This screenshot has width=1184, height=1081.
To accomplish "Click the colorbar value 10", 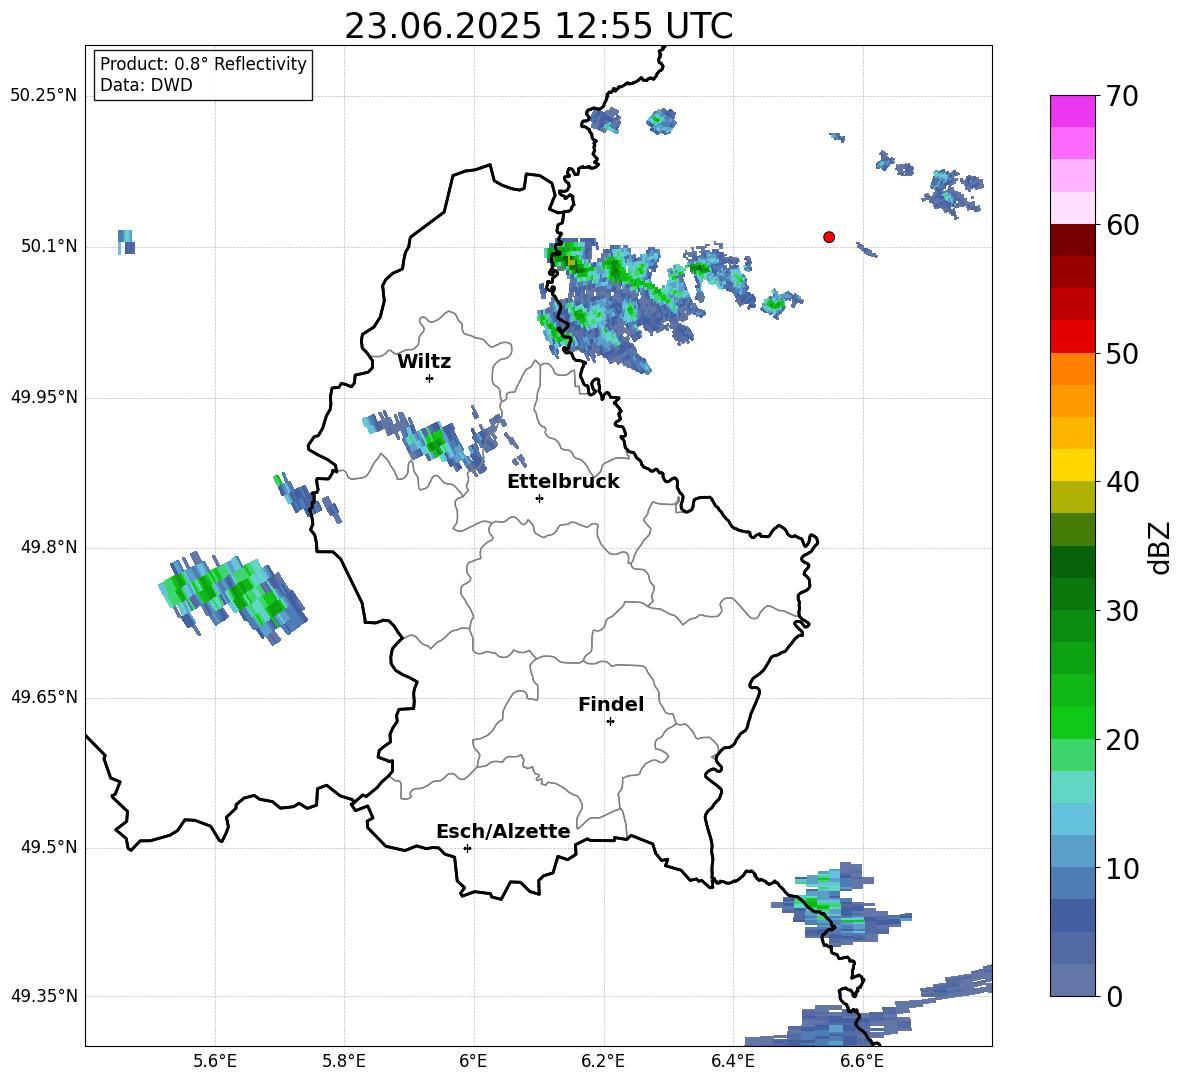I will tap(1122, 869).
